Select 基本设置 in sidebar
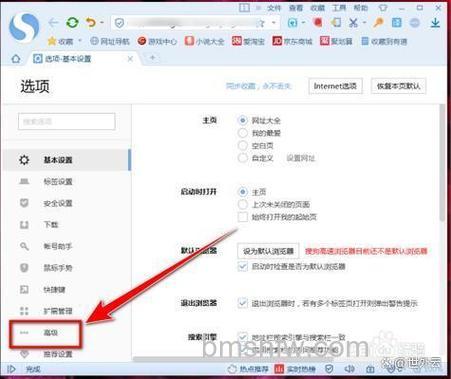 pyautogui.click(x=67, y=160)
